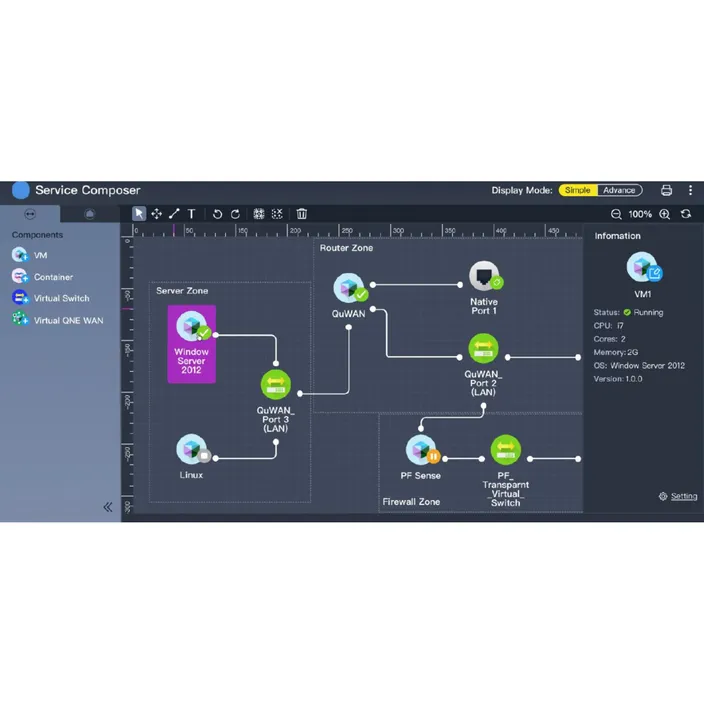
Task: Select the connection line tool
Action: (174, 214)
